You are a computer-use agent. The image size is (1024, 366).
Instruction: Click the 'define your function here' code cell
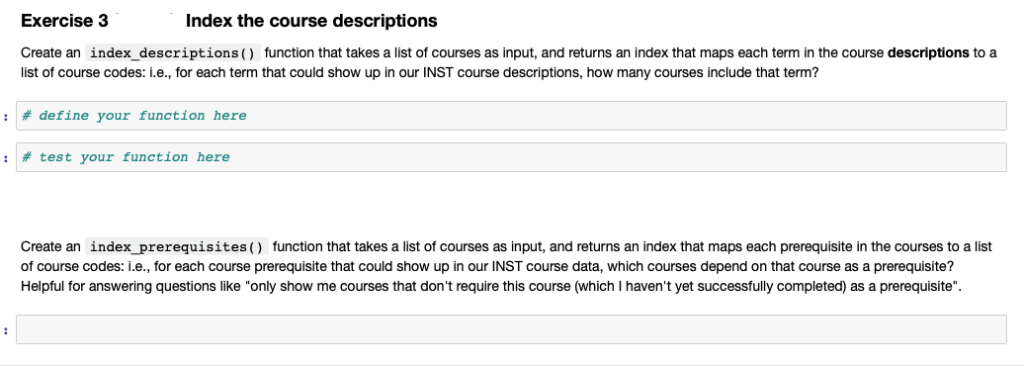(511, 116)
